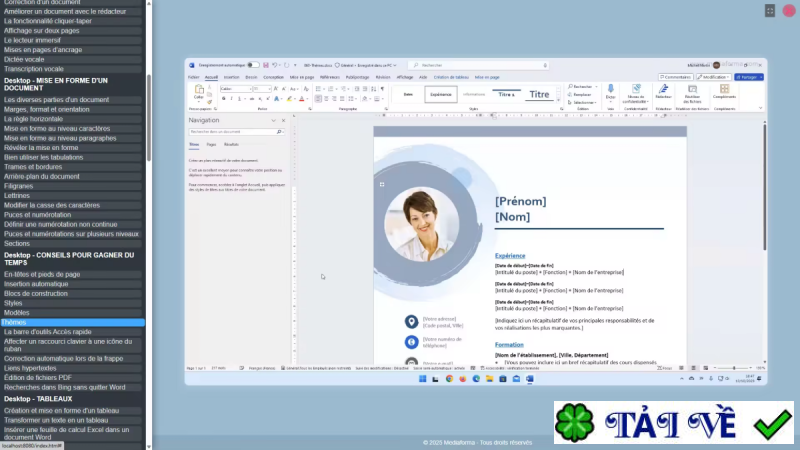Click the Commentaires button
Screen dimensions: 800x450
coord(675,77)
